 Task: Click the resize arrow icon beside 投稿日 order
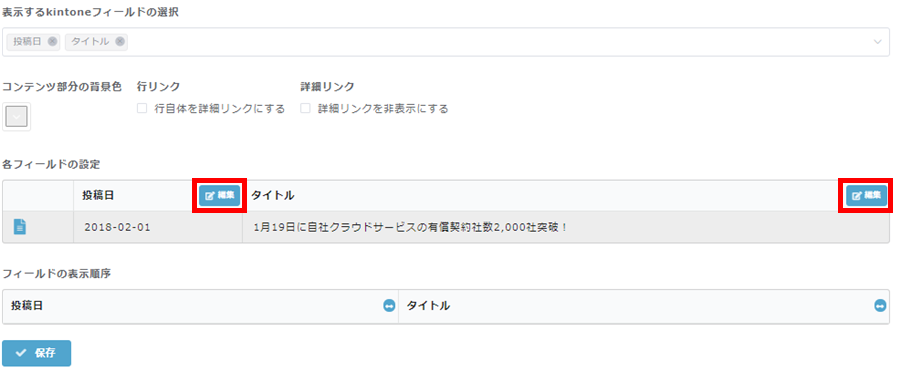(389, 306)
